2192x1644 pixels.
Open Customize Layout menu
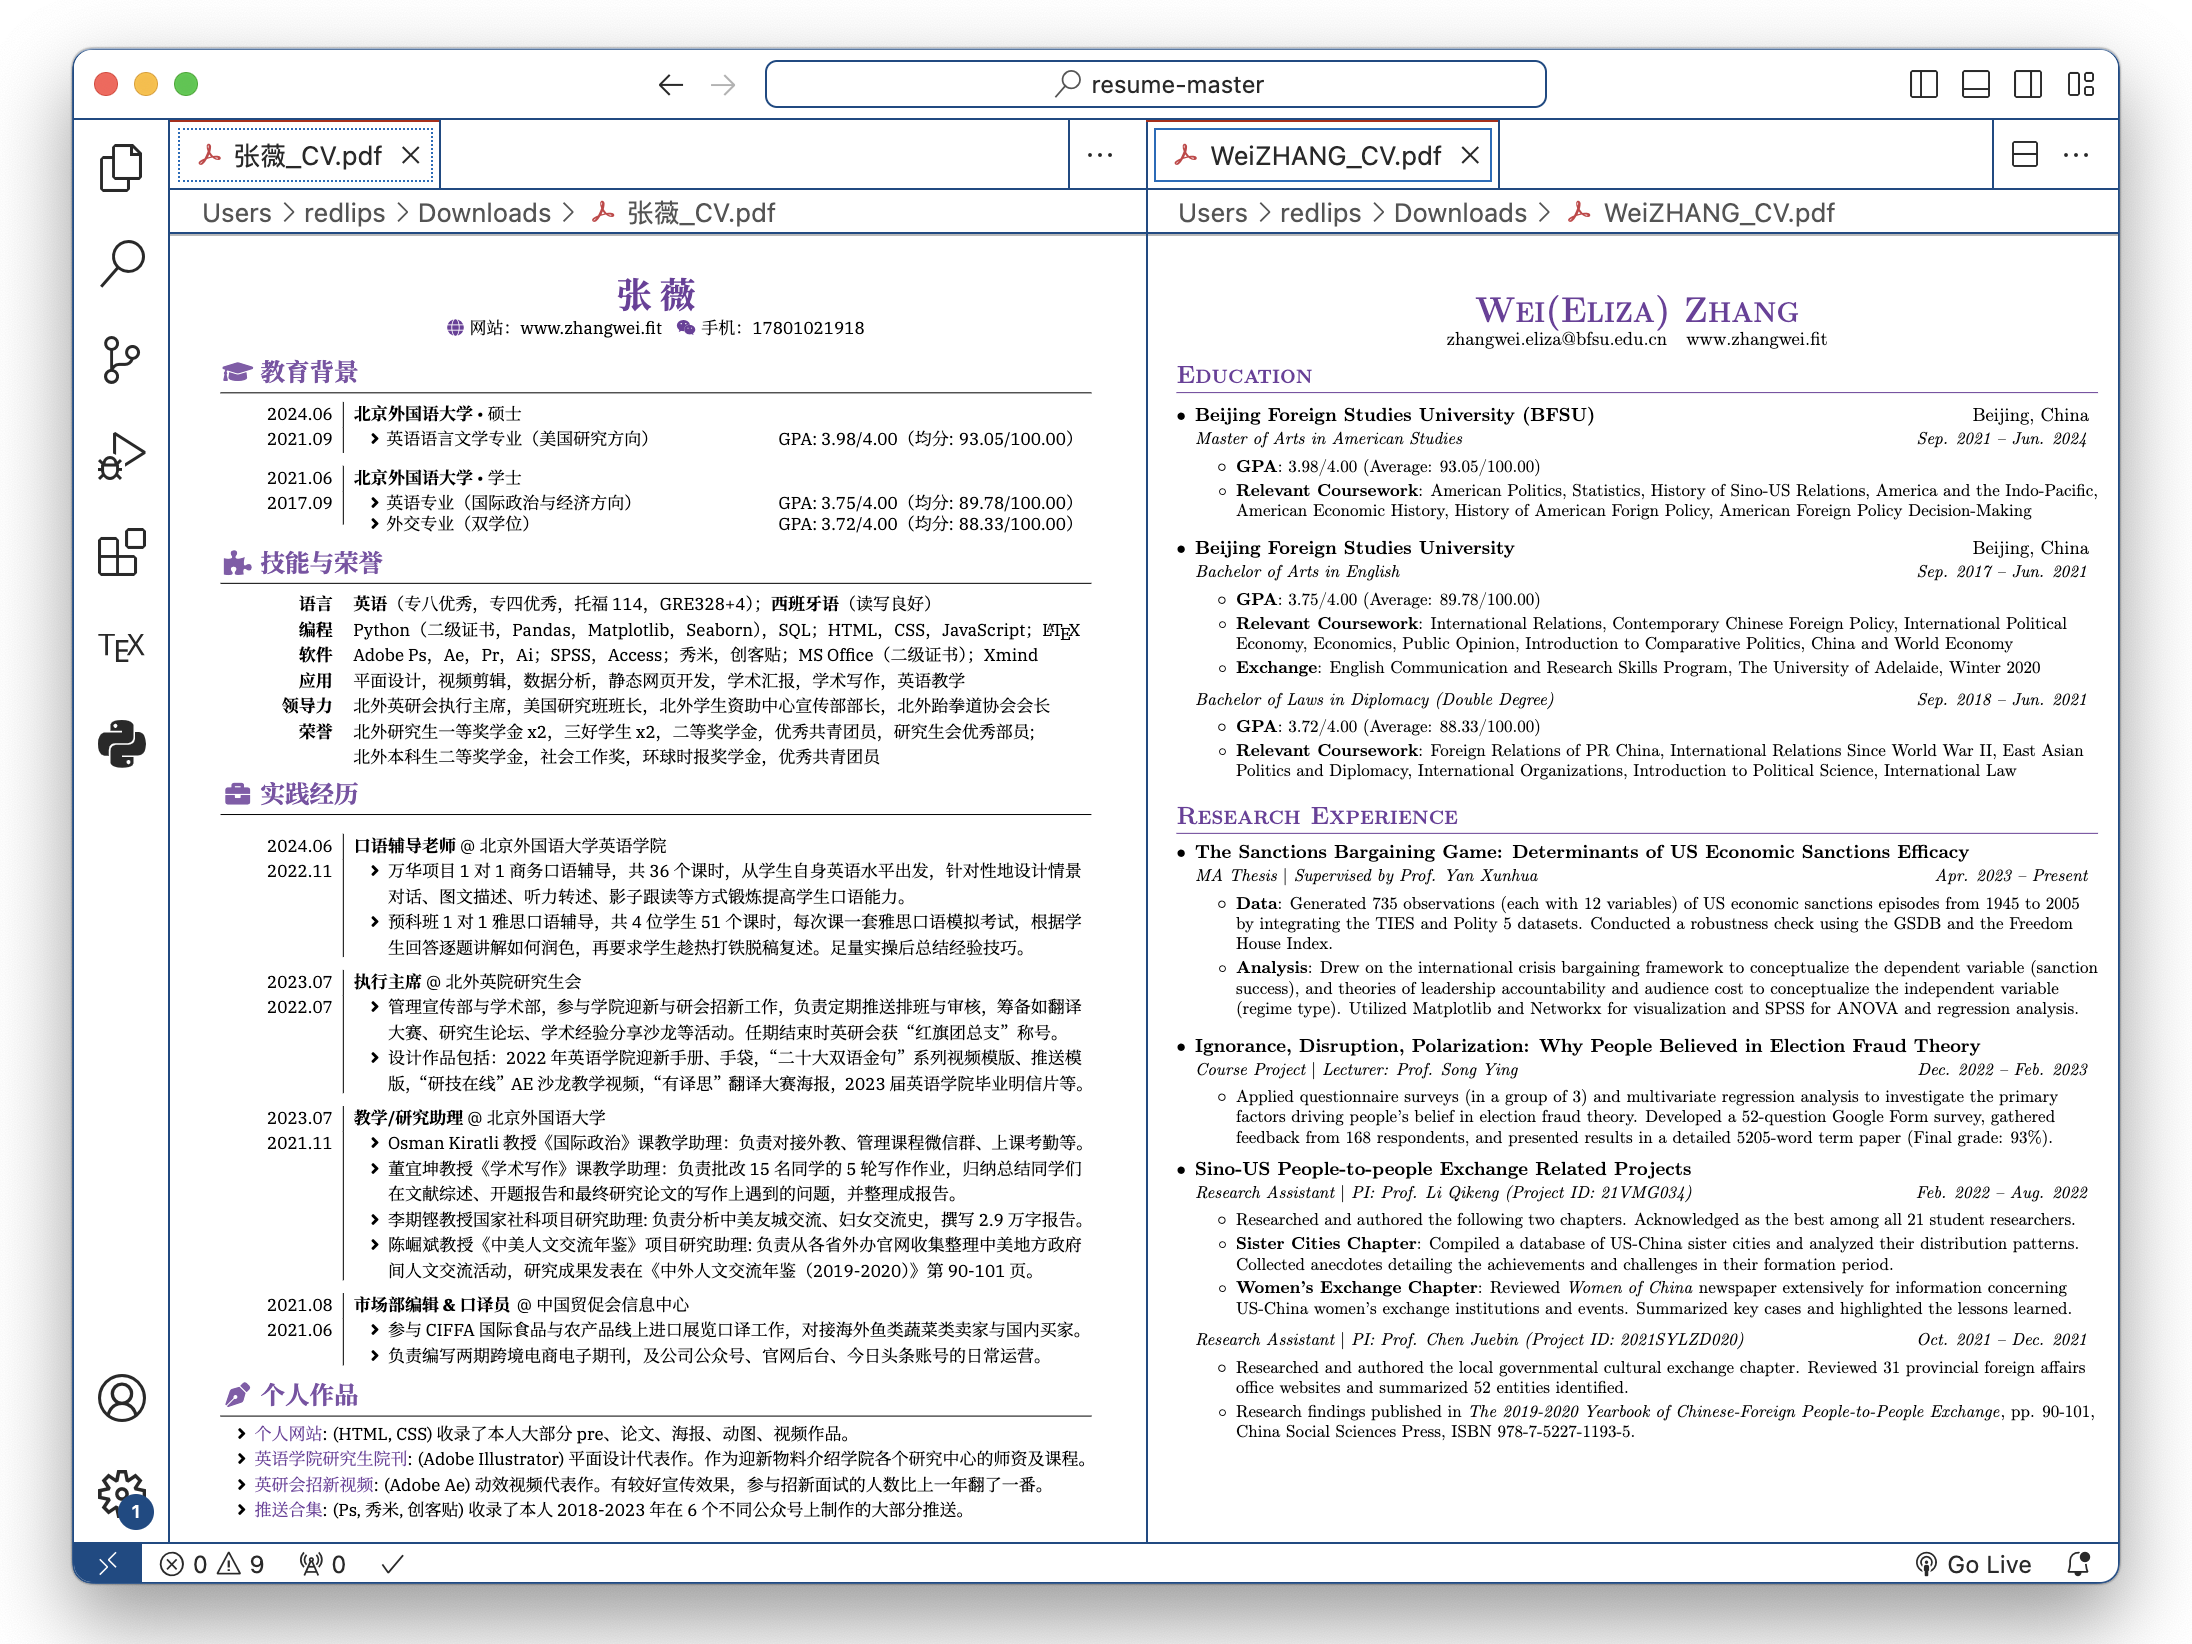(x=2080, y=84)
